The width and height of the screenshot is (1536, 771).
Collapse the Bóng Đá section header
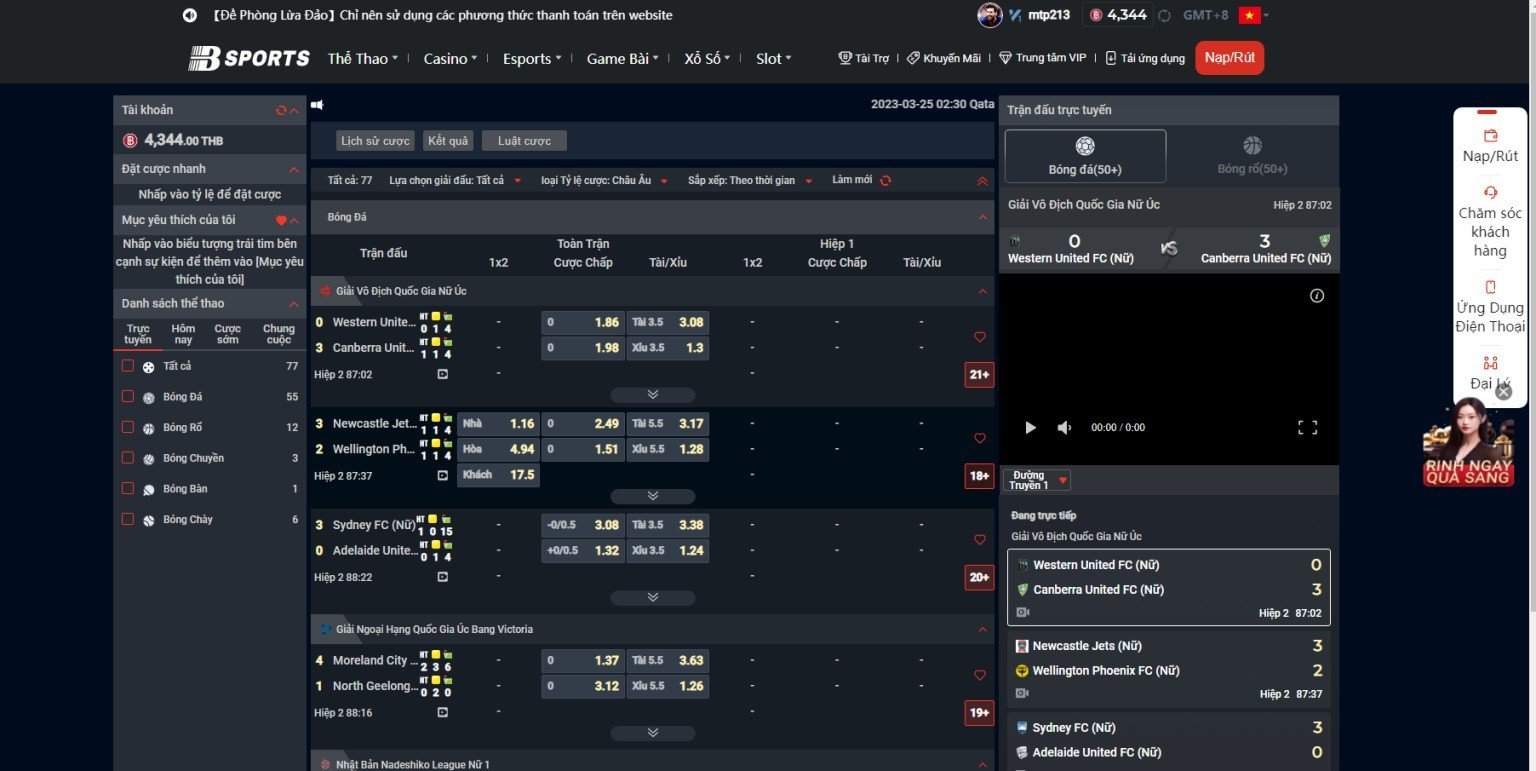(982, 217)
